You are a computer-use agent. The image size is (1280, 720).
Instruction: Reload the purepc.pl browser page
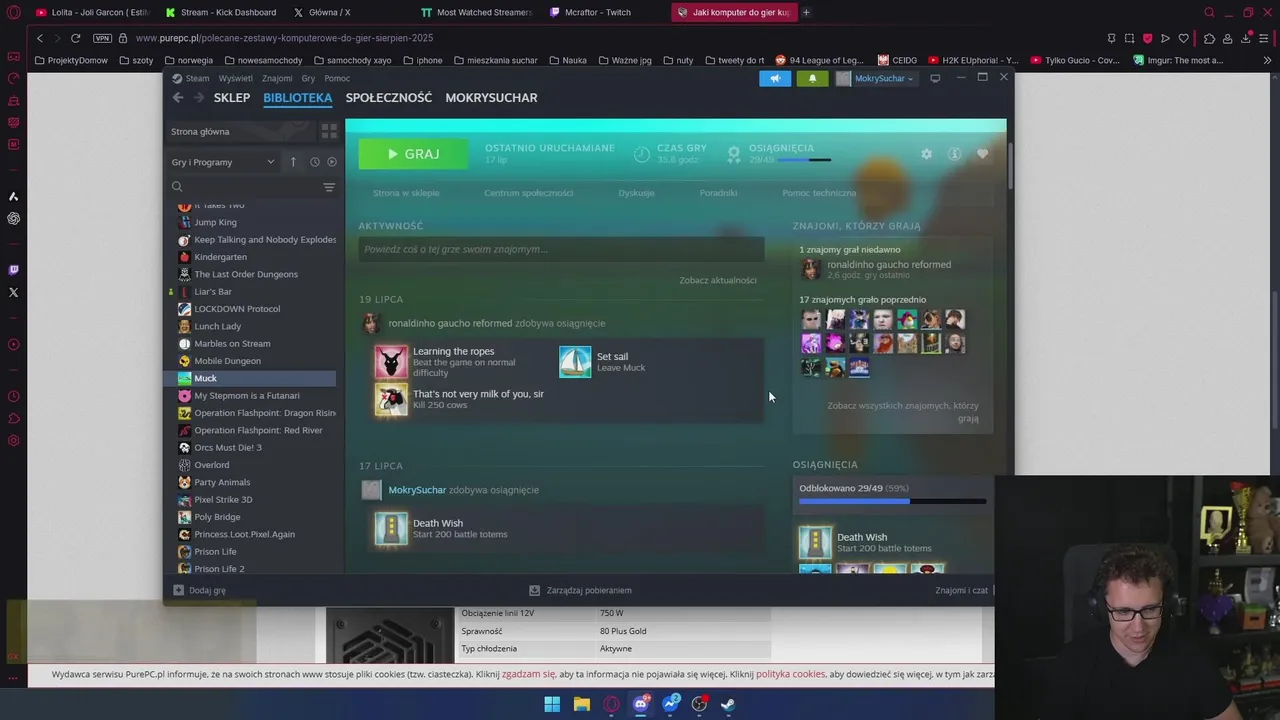click(75, 38)
